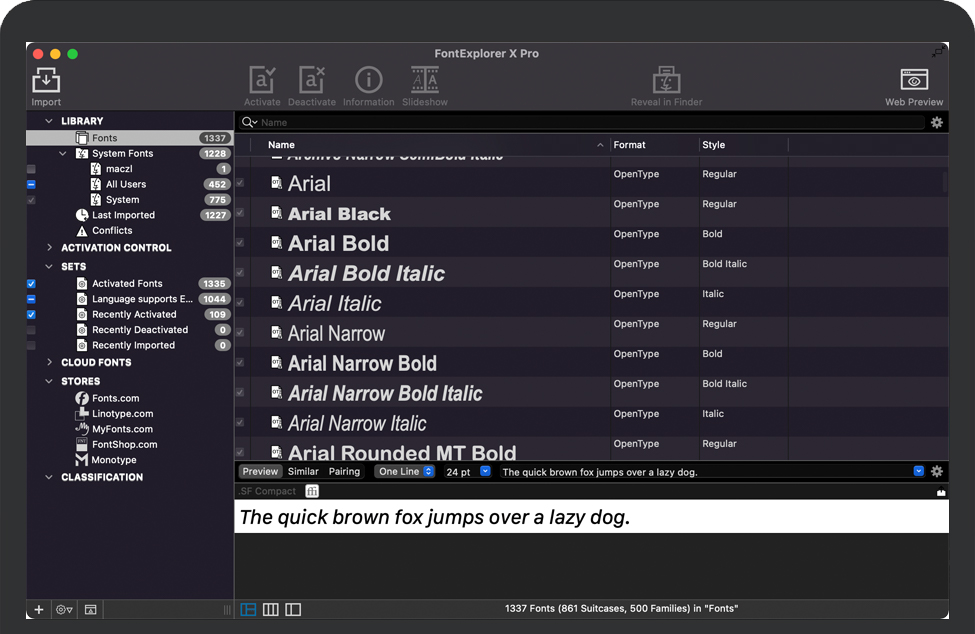Switch to the Pairing tab

(x=344, y=471)
